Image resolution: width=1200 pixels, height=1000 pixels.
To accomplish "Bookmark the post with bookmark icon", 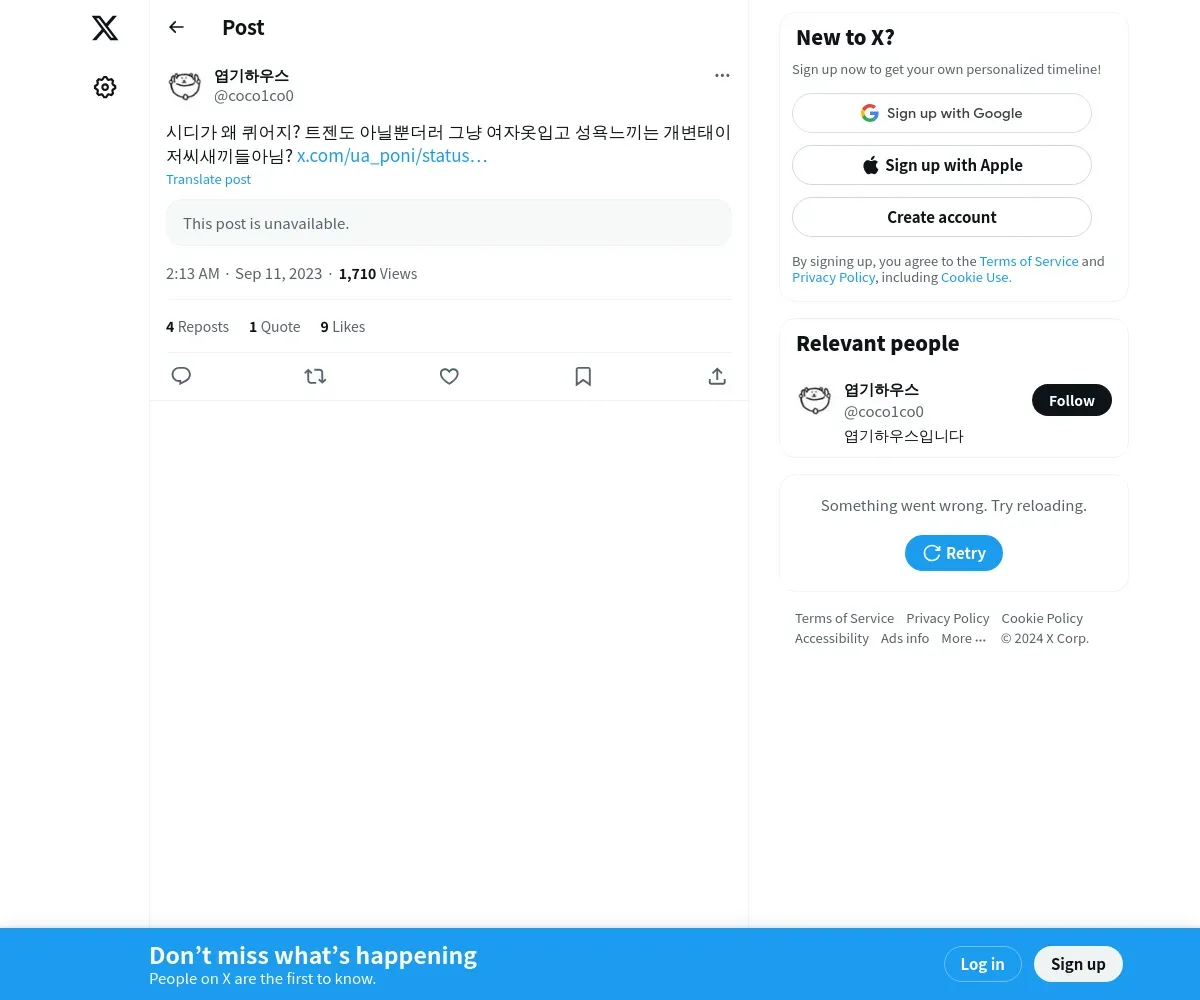I will (583, 376).
